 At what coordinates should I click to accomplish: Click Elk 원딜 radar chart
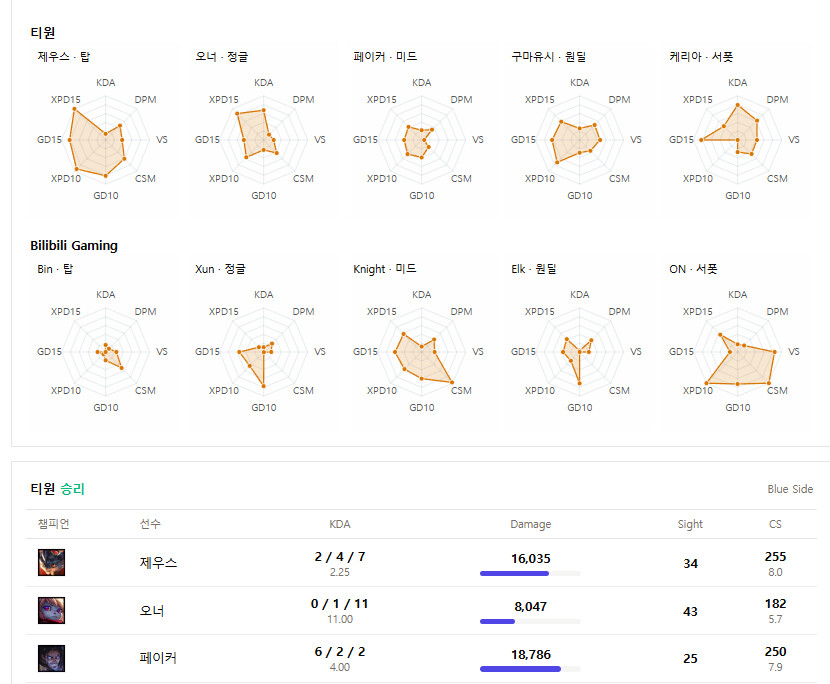(580, 352)
